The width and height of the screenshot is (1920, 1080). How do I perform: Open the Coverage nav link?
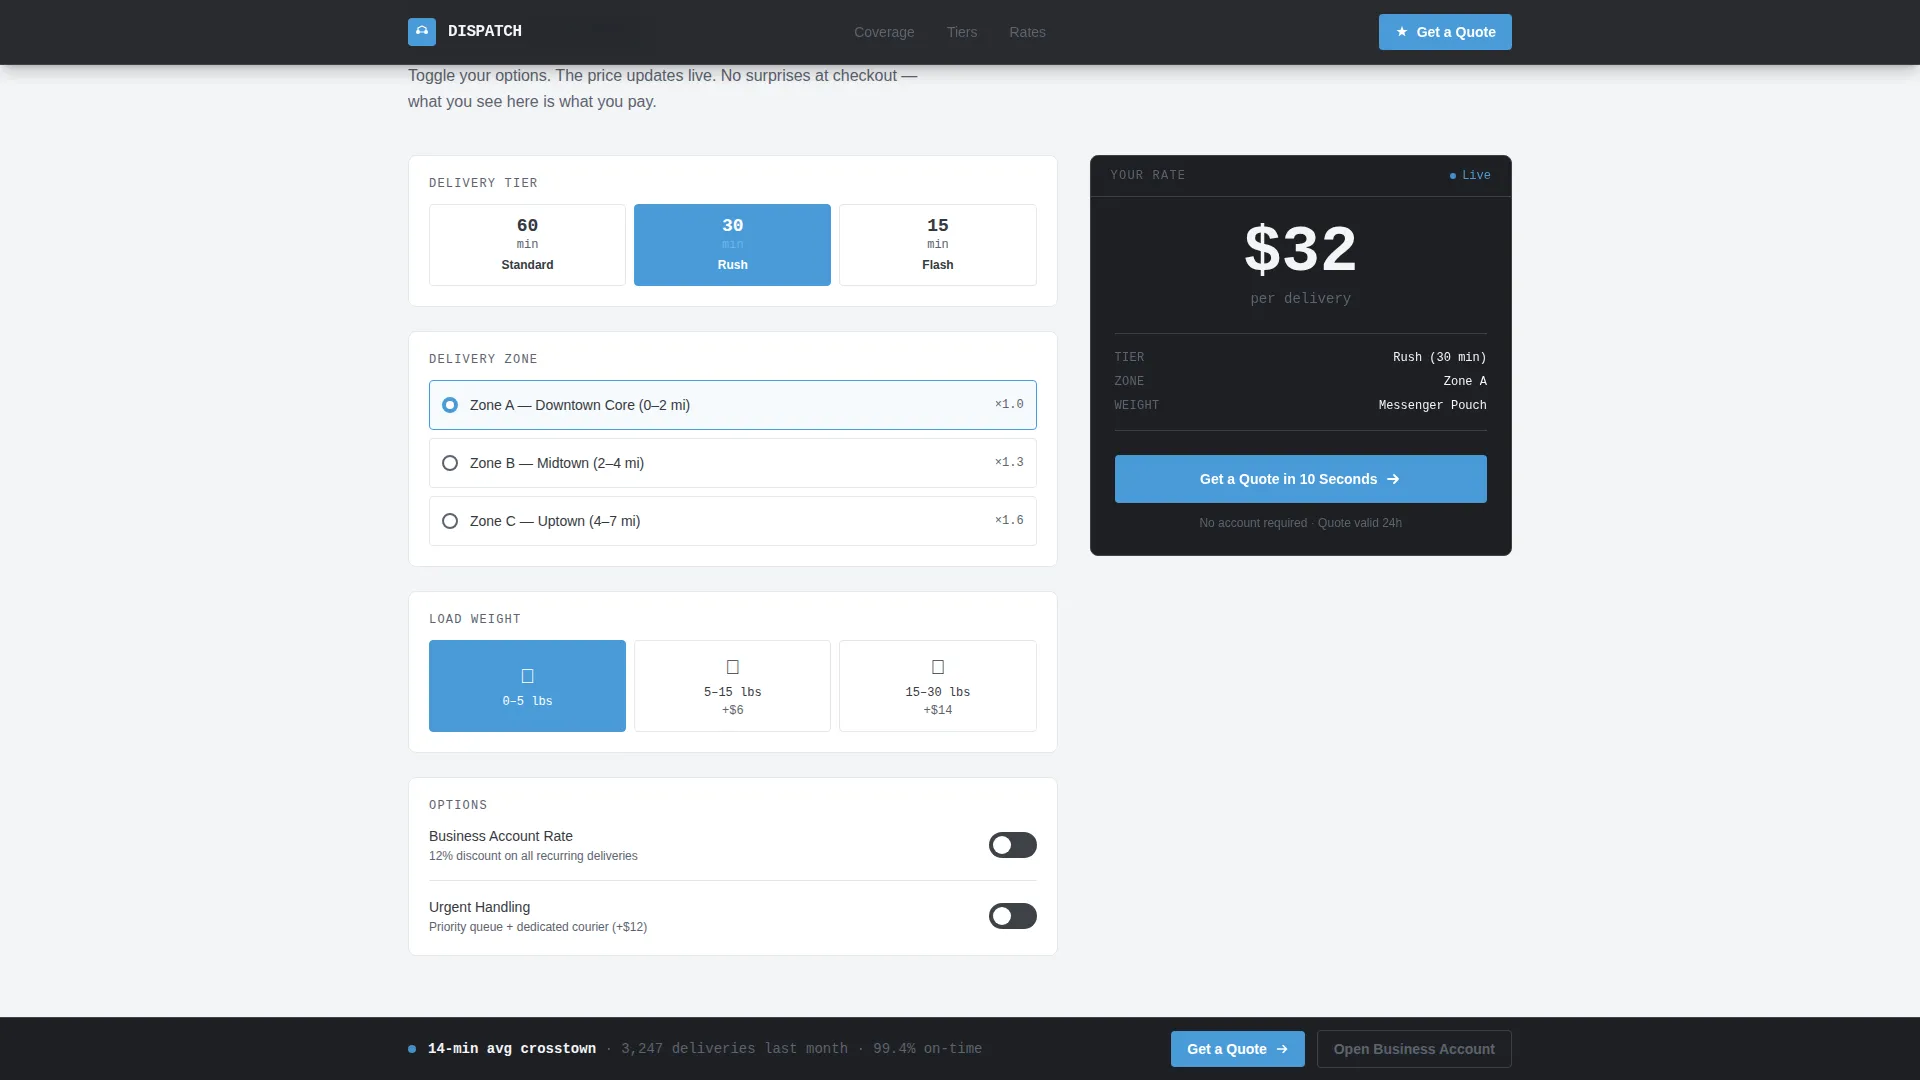tap(884, 32)
